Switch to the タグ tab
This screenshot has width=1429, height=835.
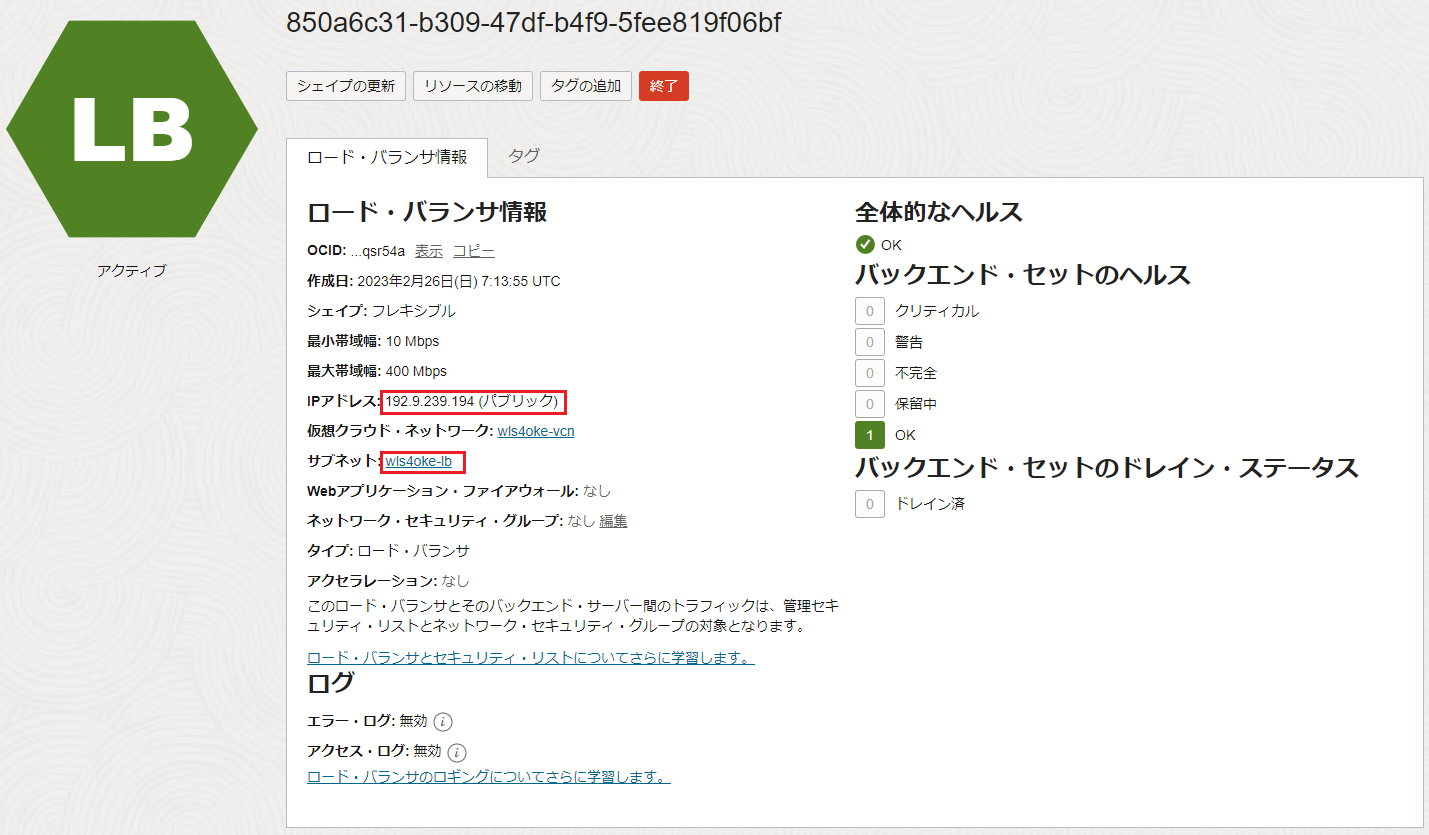click(x=524, y=156)
